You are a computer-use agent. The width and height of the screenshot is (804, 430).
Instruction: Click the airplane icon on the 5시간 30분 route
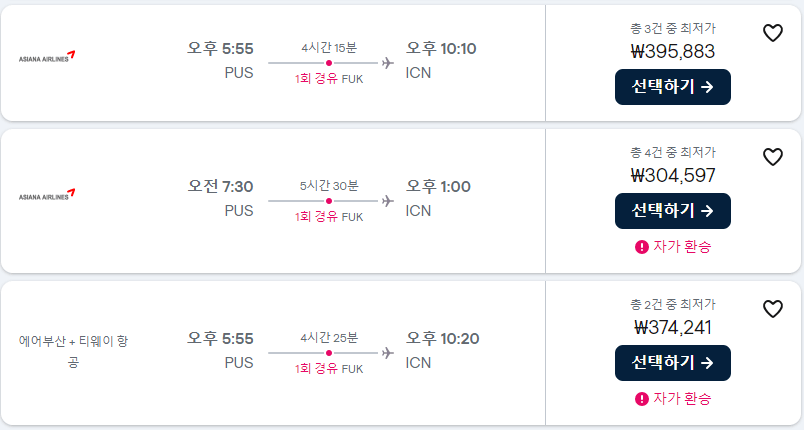coord(388,201)
